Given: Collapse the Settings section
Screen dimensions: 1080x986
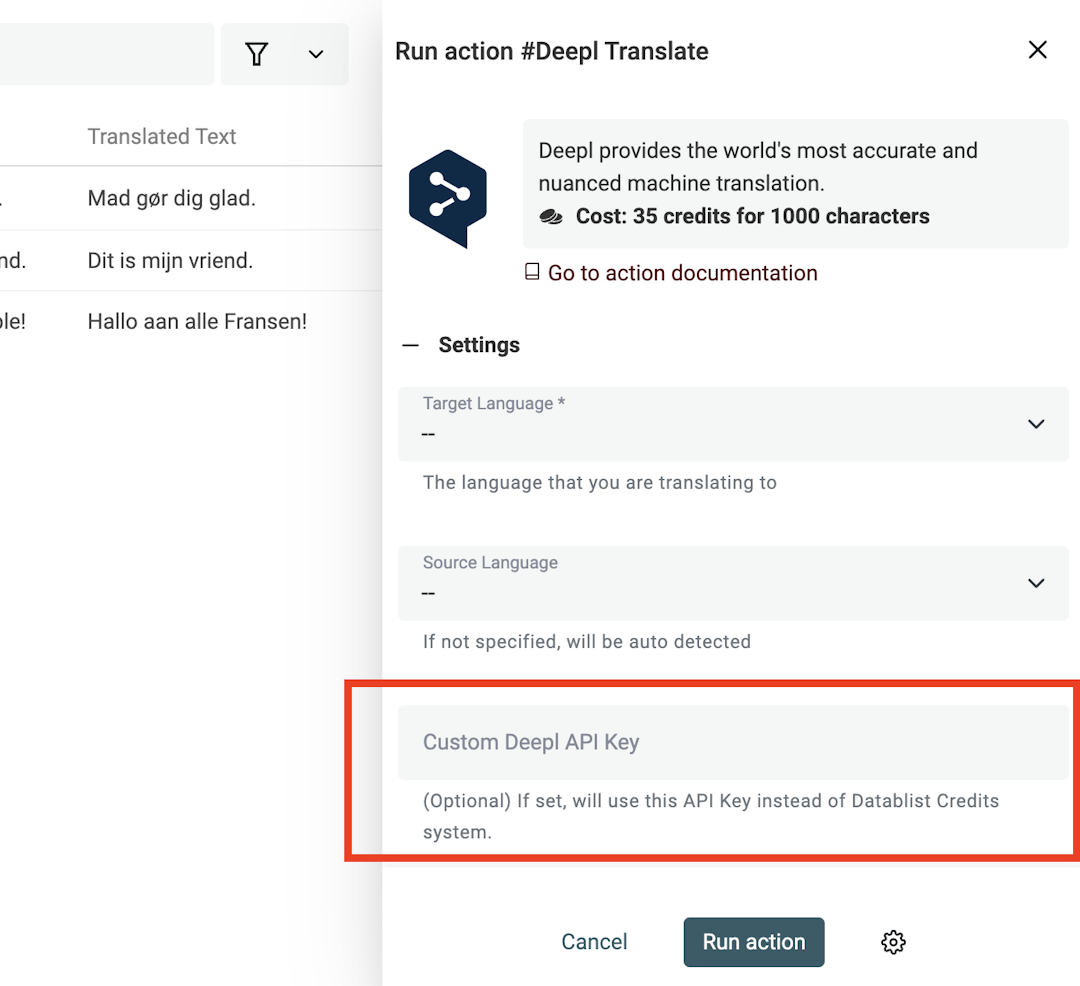Looking at the screenshot, I should 409,344.
